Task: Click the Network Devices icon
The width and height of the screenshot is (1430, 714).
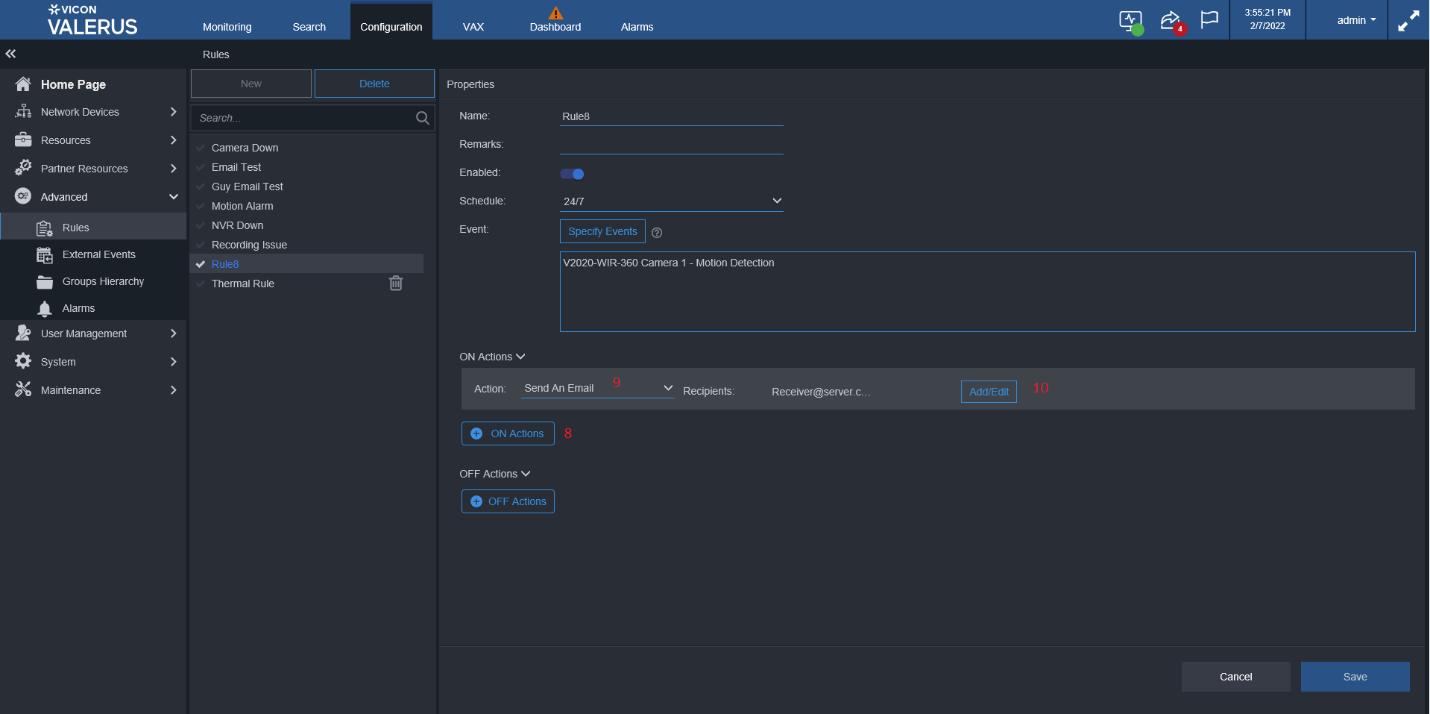Action: [23, 112]
